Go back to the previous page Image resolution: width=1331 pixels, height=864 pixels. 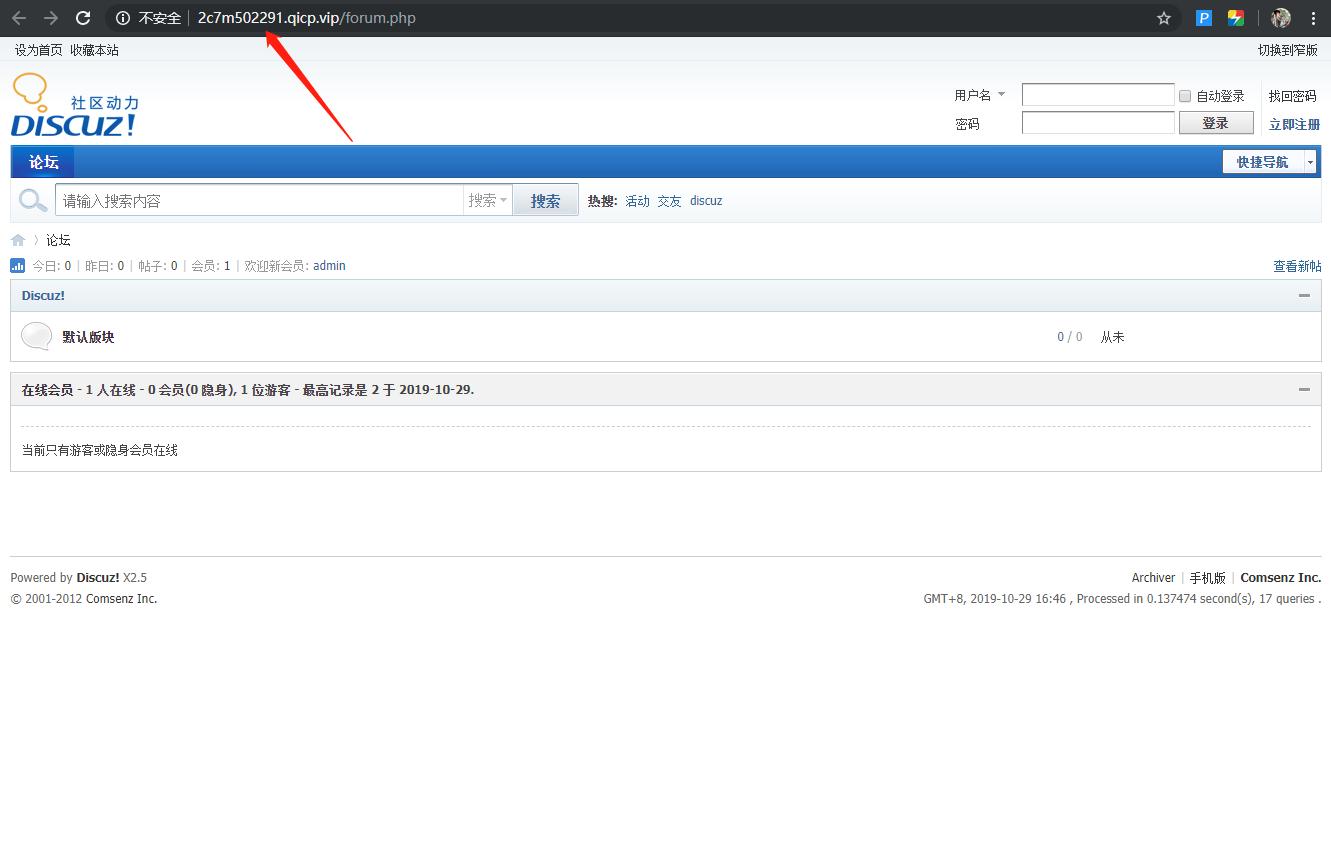tap(19, 18)
